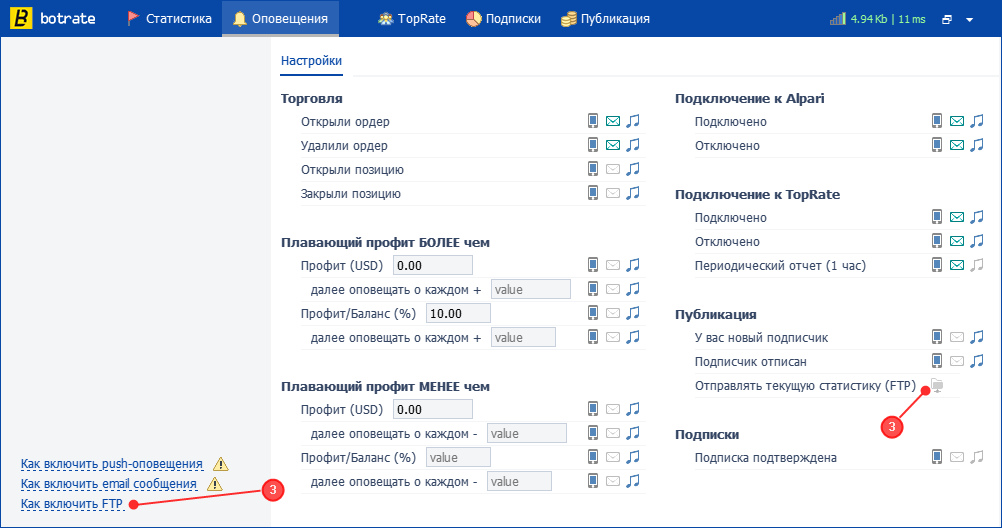This screenshot has width=1002, height=528.
Task: Open link Как включить email сообщения
Action: (x=109, y=484)
